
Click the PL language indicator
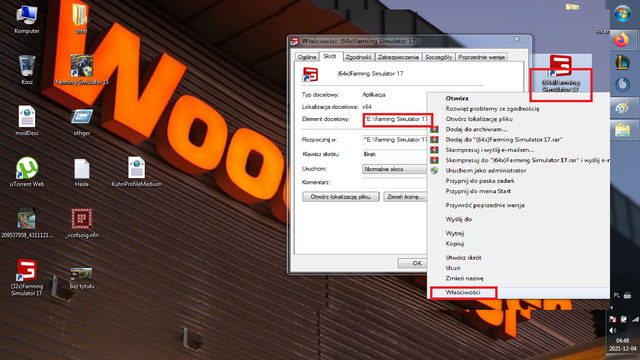click(x=616, y=295)
